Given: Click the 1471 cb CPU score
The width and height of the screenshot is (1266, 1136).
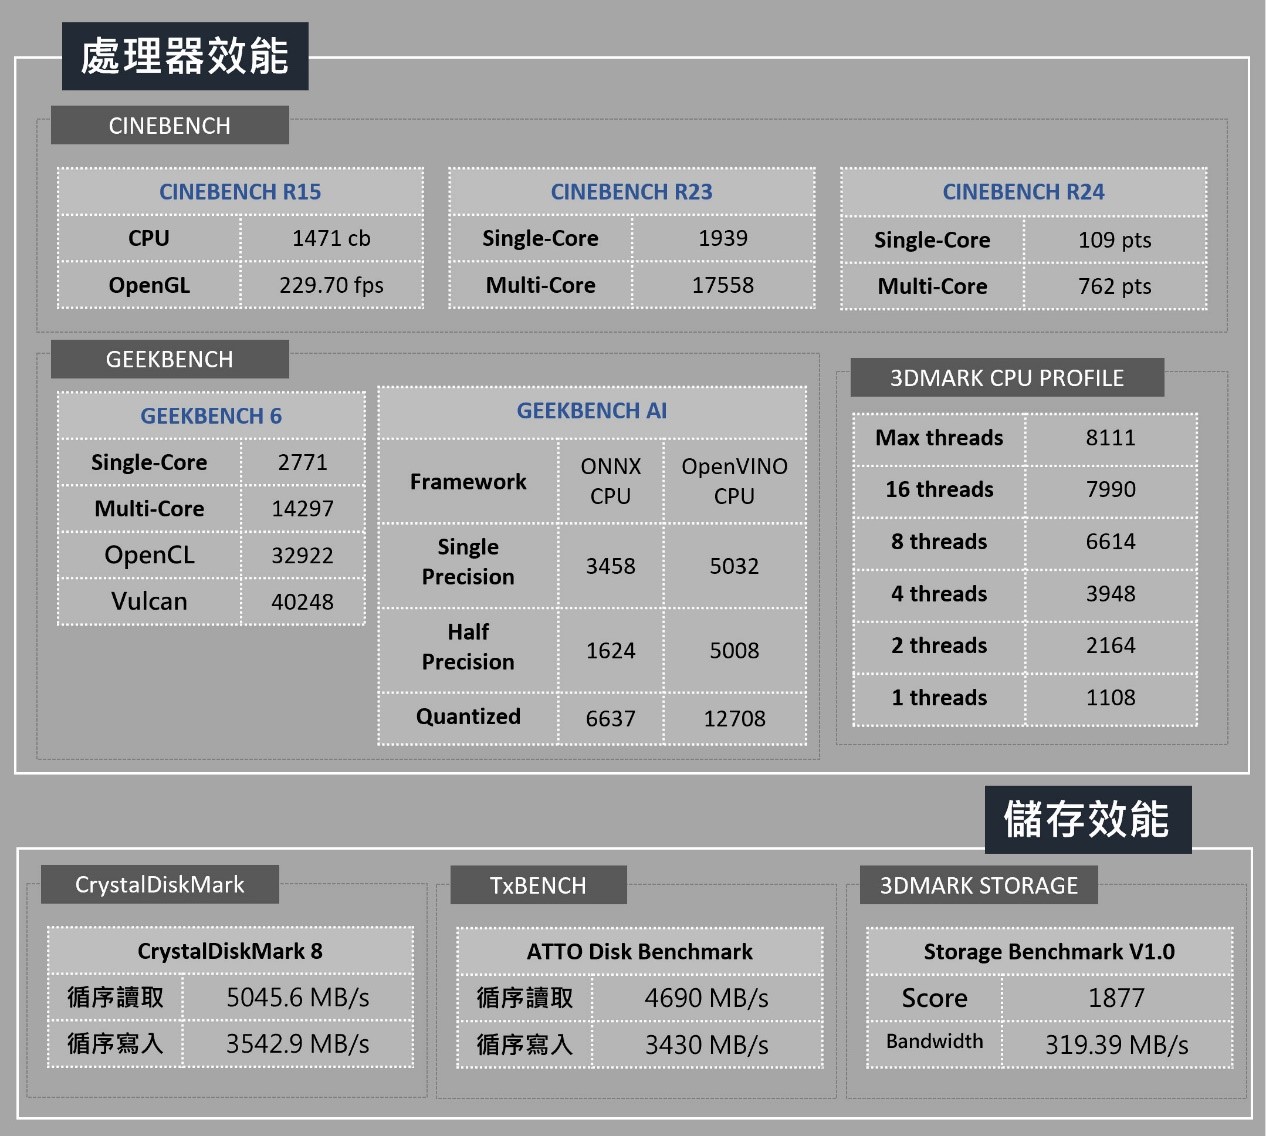Looking at the screenshot, I should coord(332,238).
